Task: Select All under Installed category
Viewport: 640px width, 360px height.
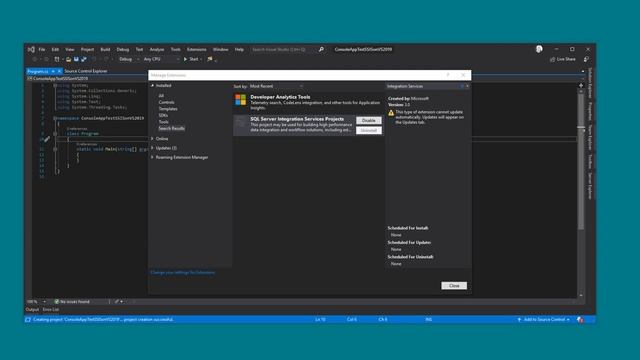Action: [161, 96]
